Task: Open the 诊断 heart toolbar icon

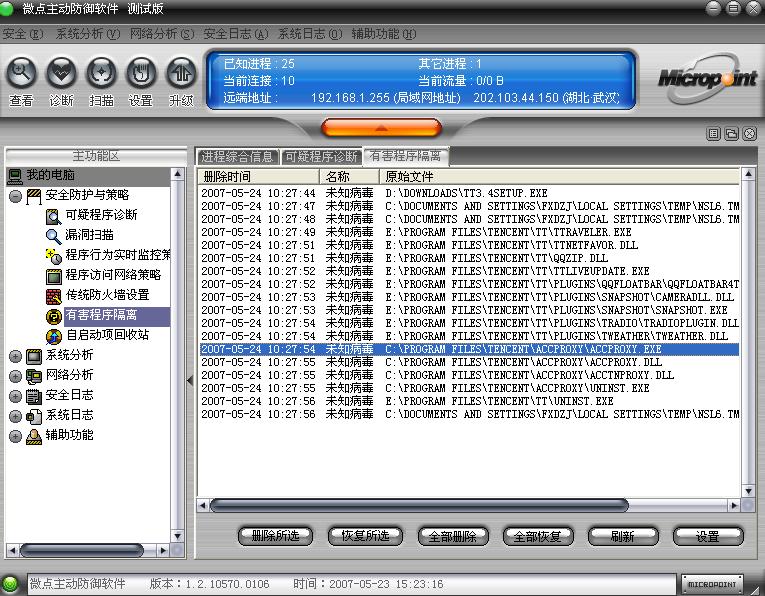Action: click(61, 73)
